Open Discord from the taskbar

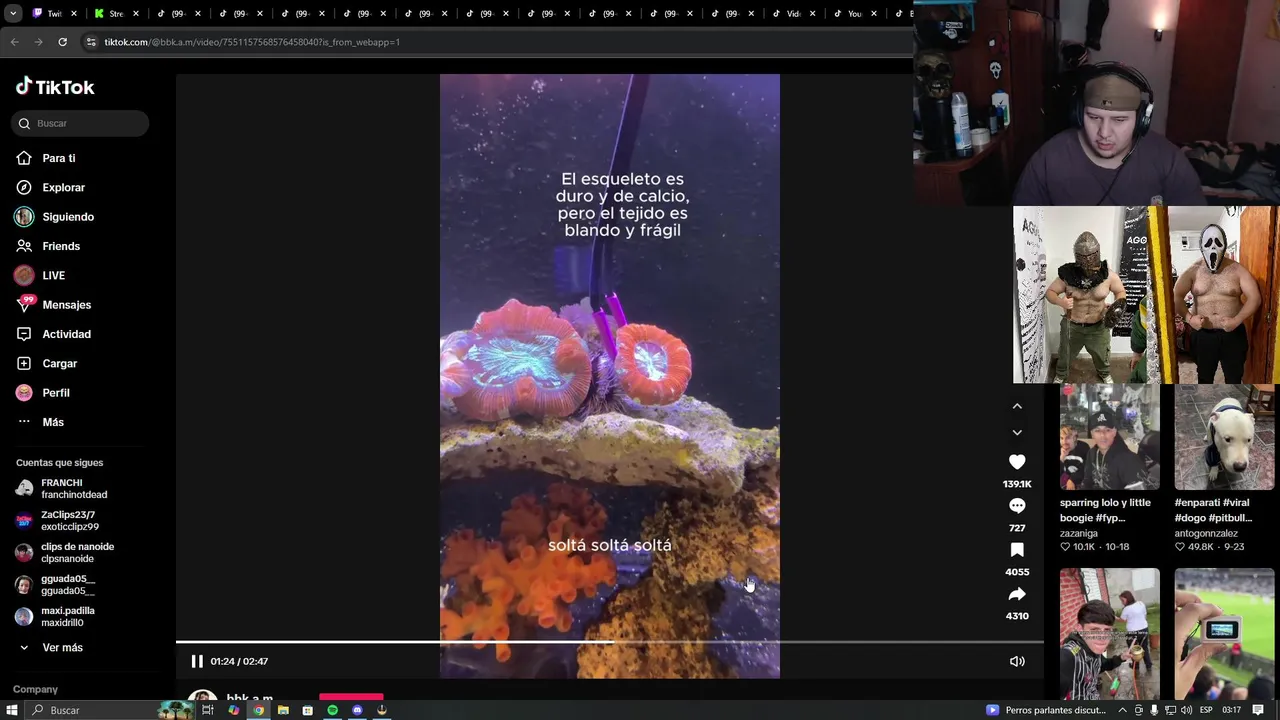click(357, 710)
